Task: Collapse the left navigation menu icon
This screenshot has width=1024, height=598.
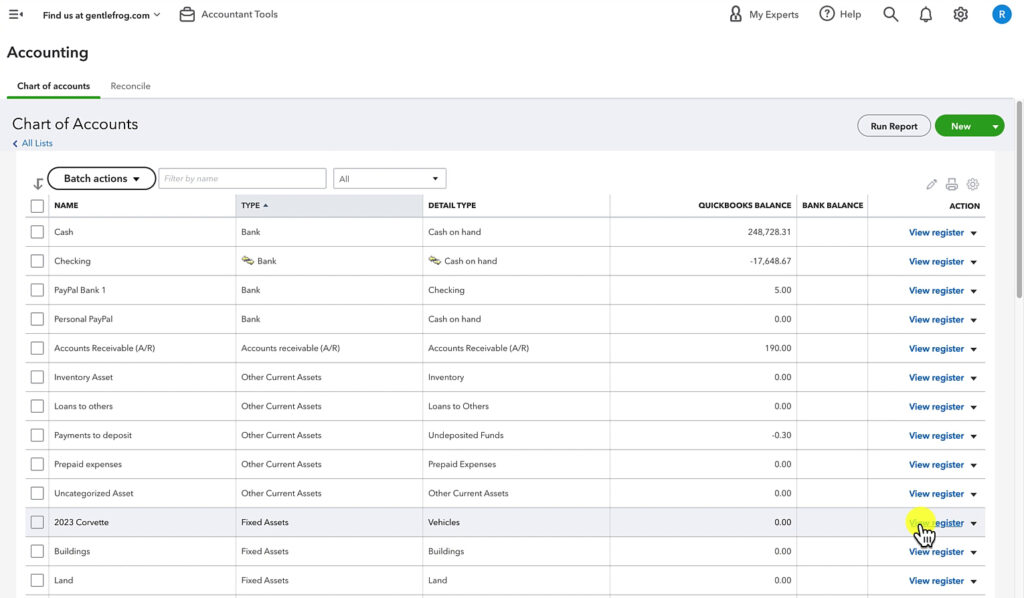Action: point(14,14)
